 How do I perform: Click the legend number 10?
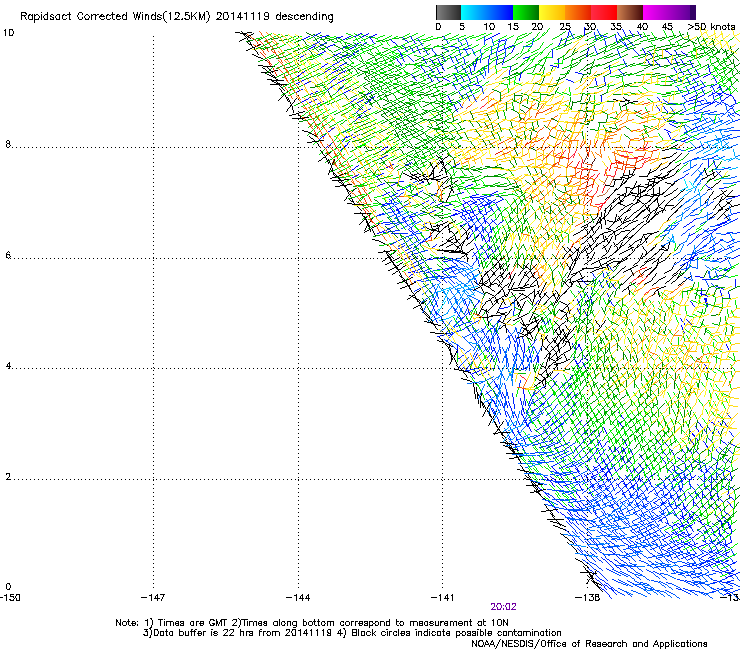pyautogui.click(x=489, y=27)
